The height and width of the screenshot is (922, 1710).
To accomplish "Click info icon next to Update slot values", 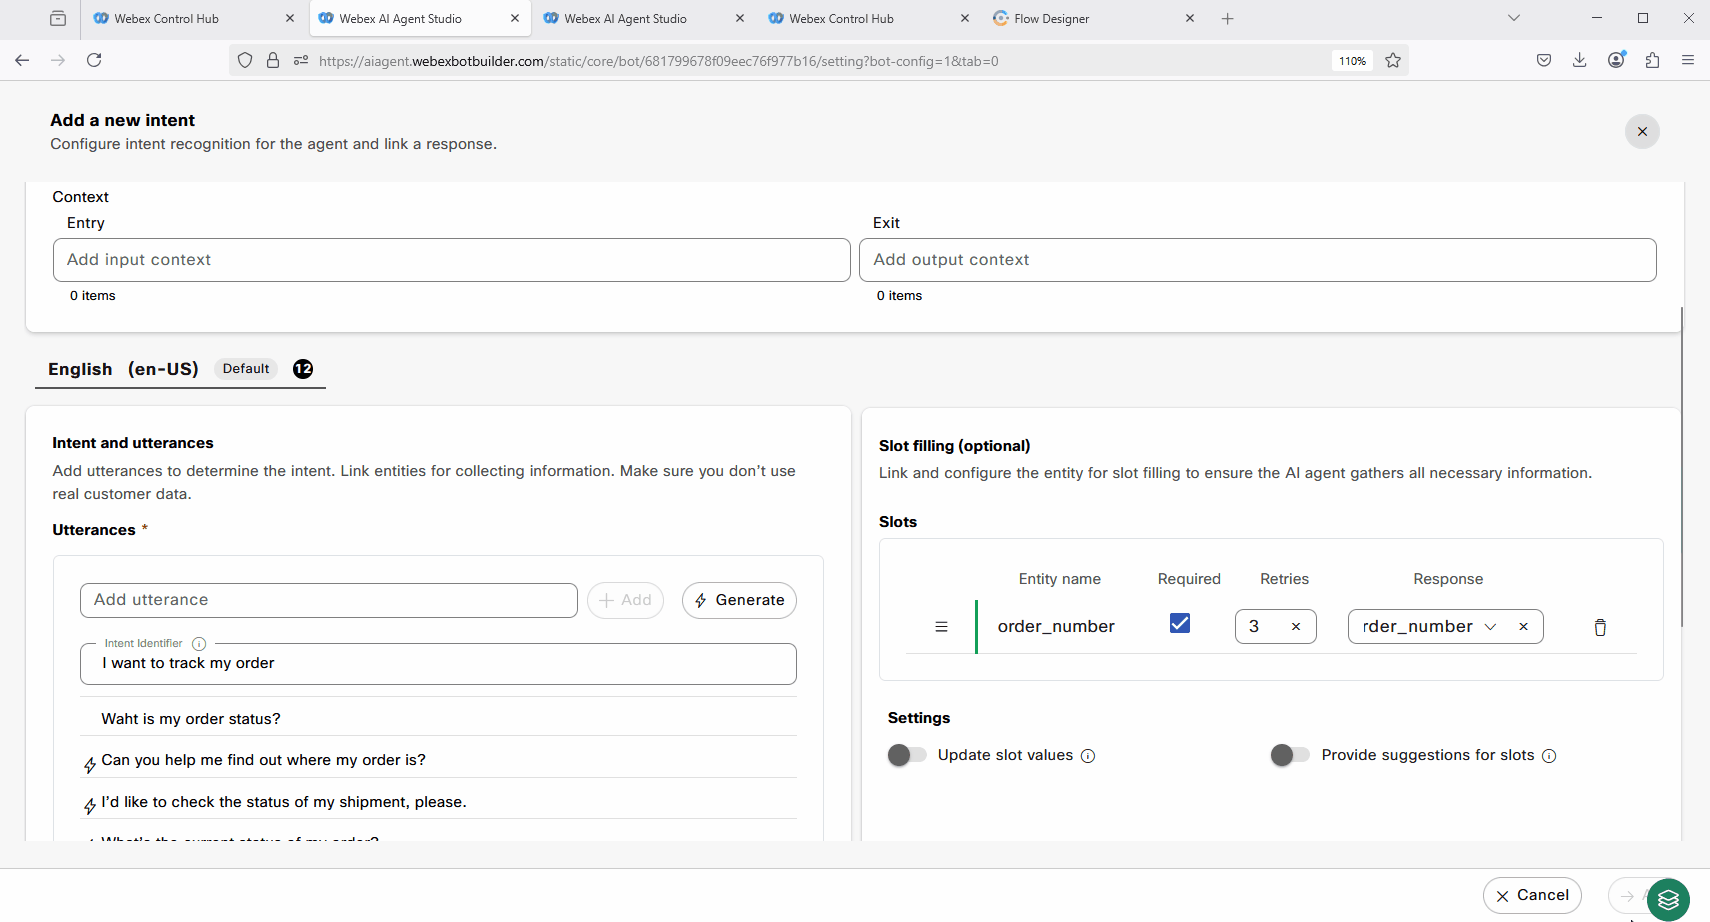I will click(1088, 756).
